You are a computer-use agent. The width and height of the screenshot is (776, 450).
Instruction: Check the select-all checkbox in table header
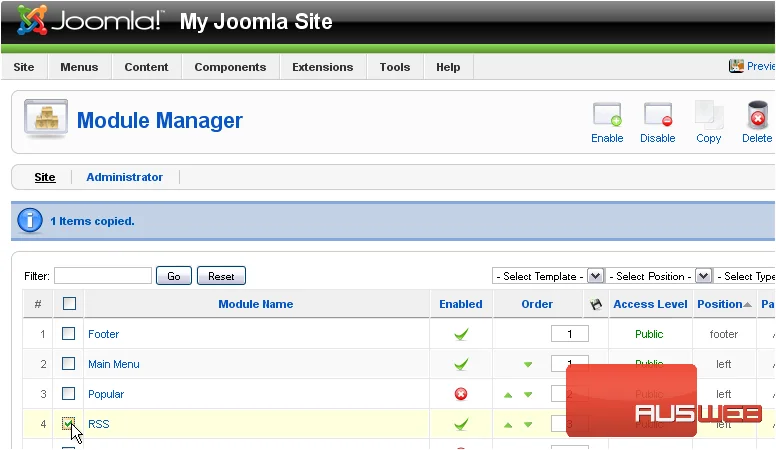[69, 303]
